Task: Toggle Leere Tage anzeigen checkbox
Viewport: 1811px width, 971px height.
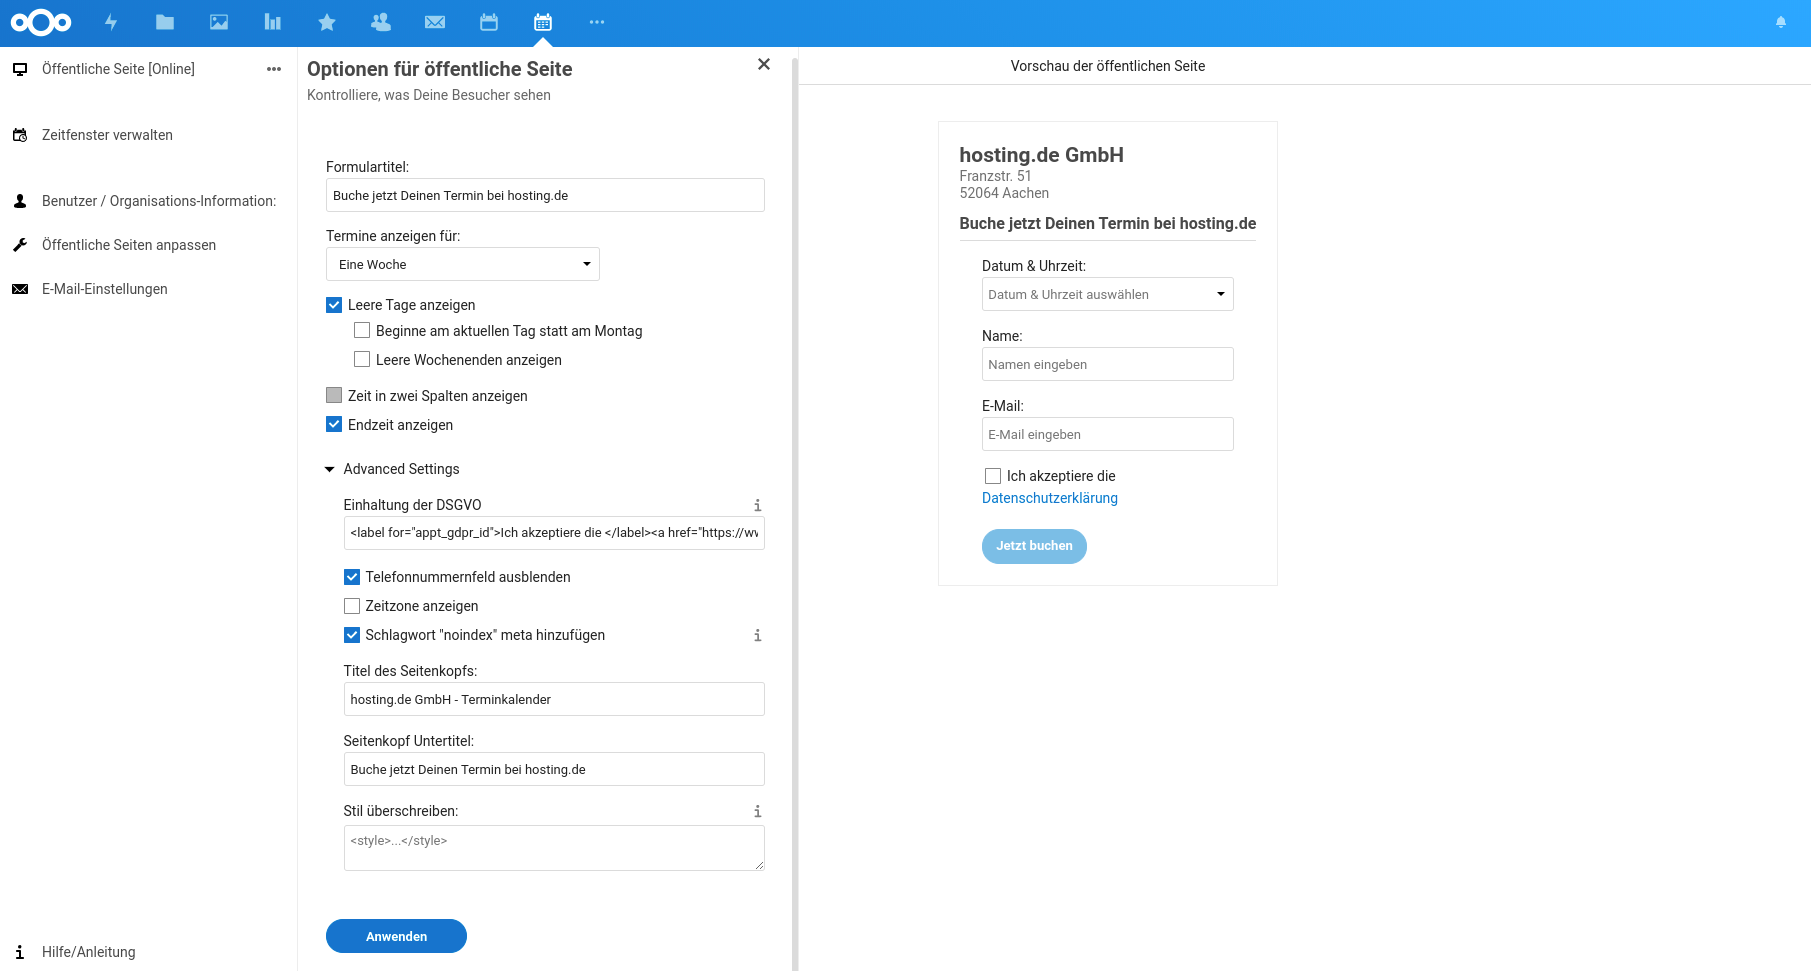Action: pos(334,305)
